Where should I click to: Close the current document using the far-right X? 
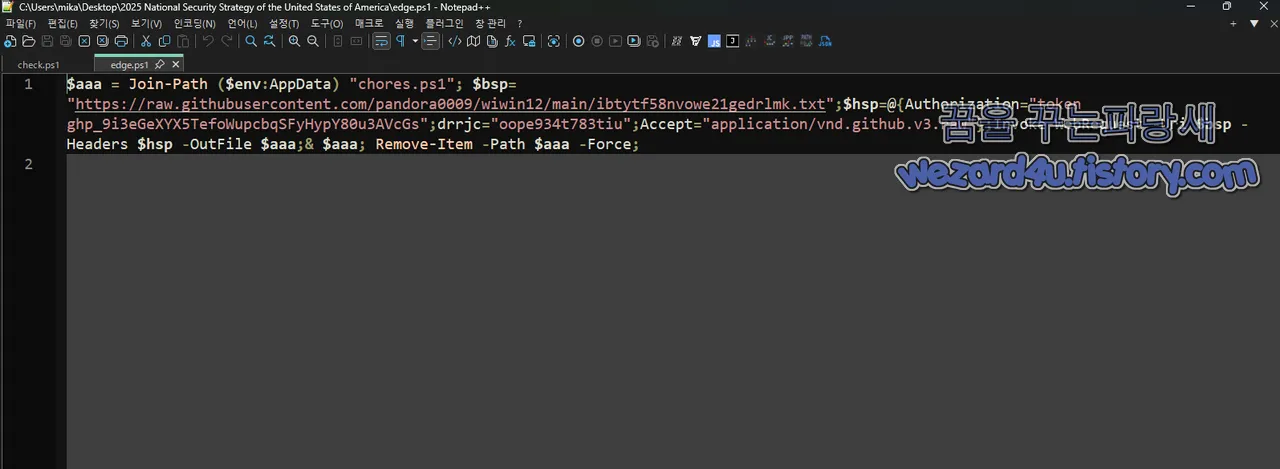pos(1273,23)
